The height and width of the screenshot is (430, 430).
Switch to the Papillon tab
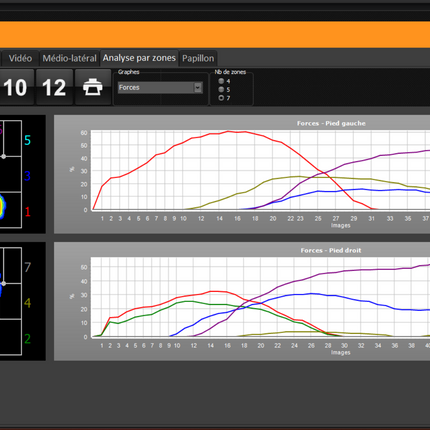(198, 58)
